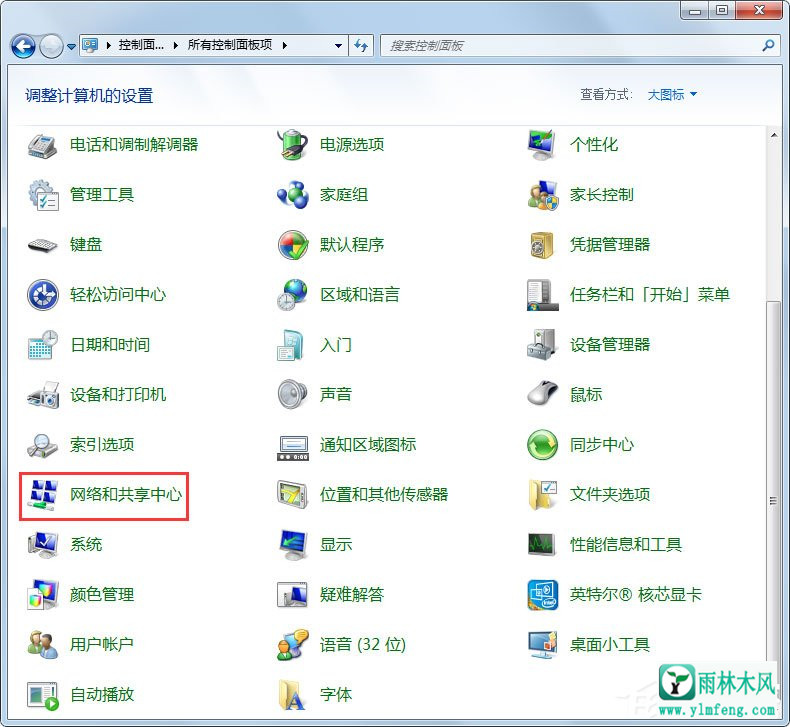Expand the 所有控制面板项 breadcrumb arrow
This screenshot has width=790, height=727.
285,45
